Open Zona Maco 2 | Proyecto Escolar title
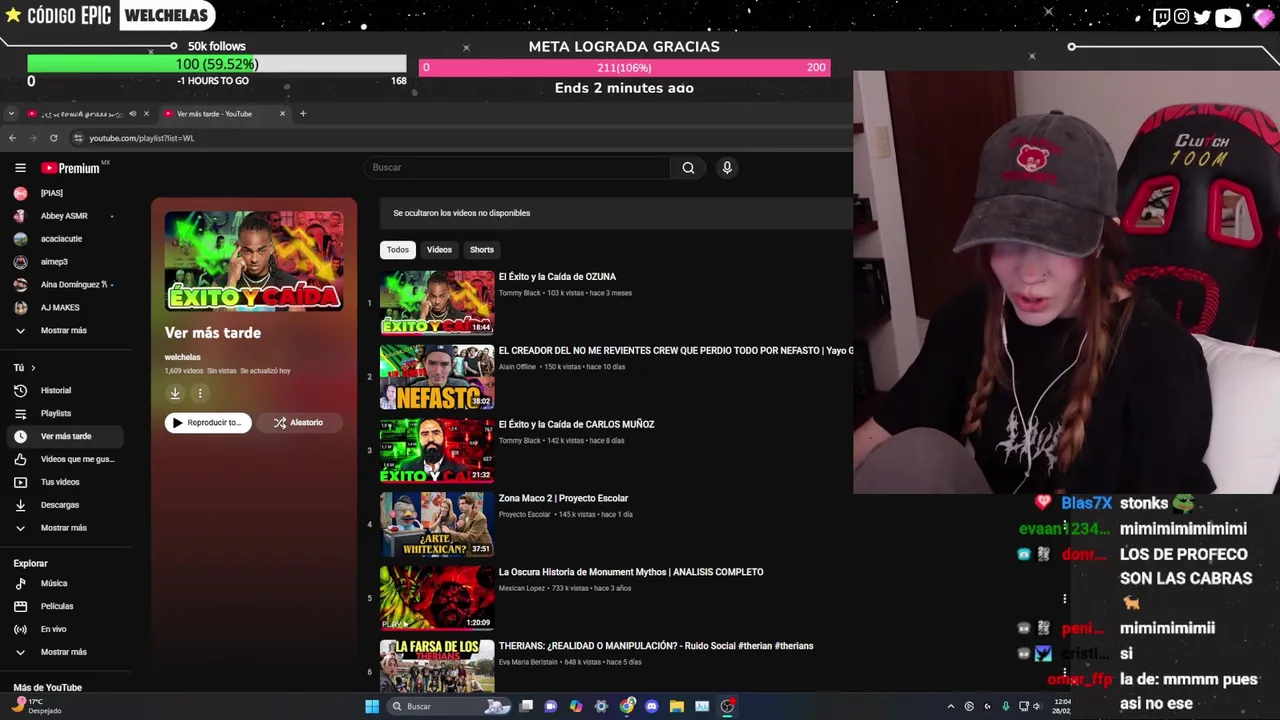 point(563,498)
